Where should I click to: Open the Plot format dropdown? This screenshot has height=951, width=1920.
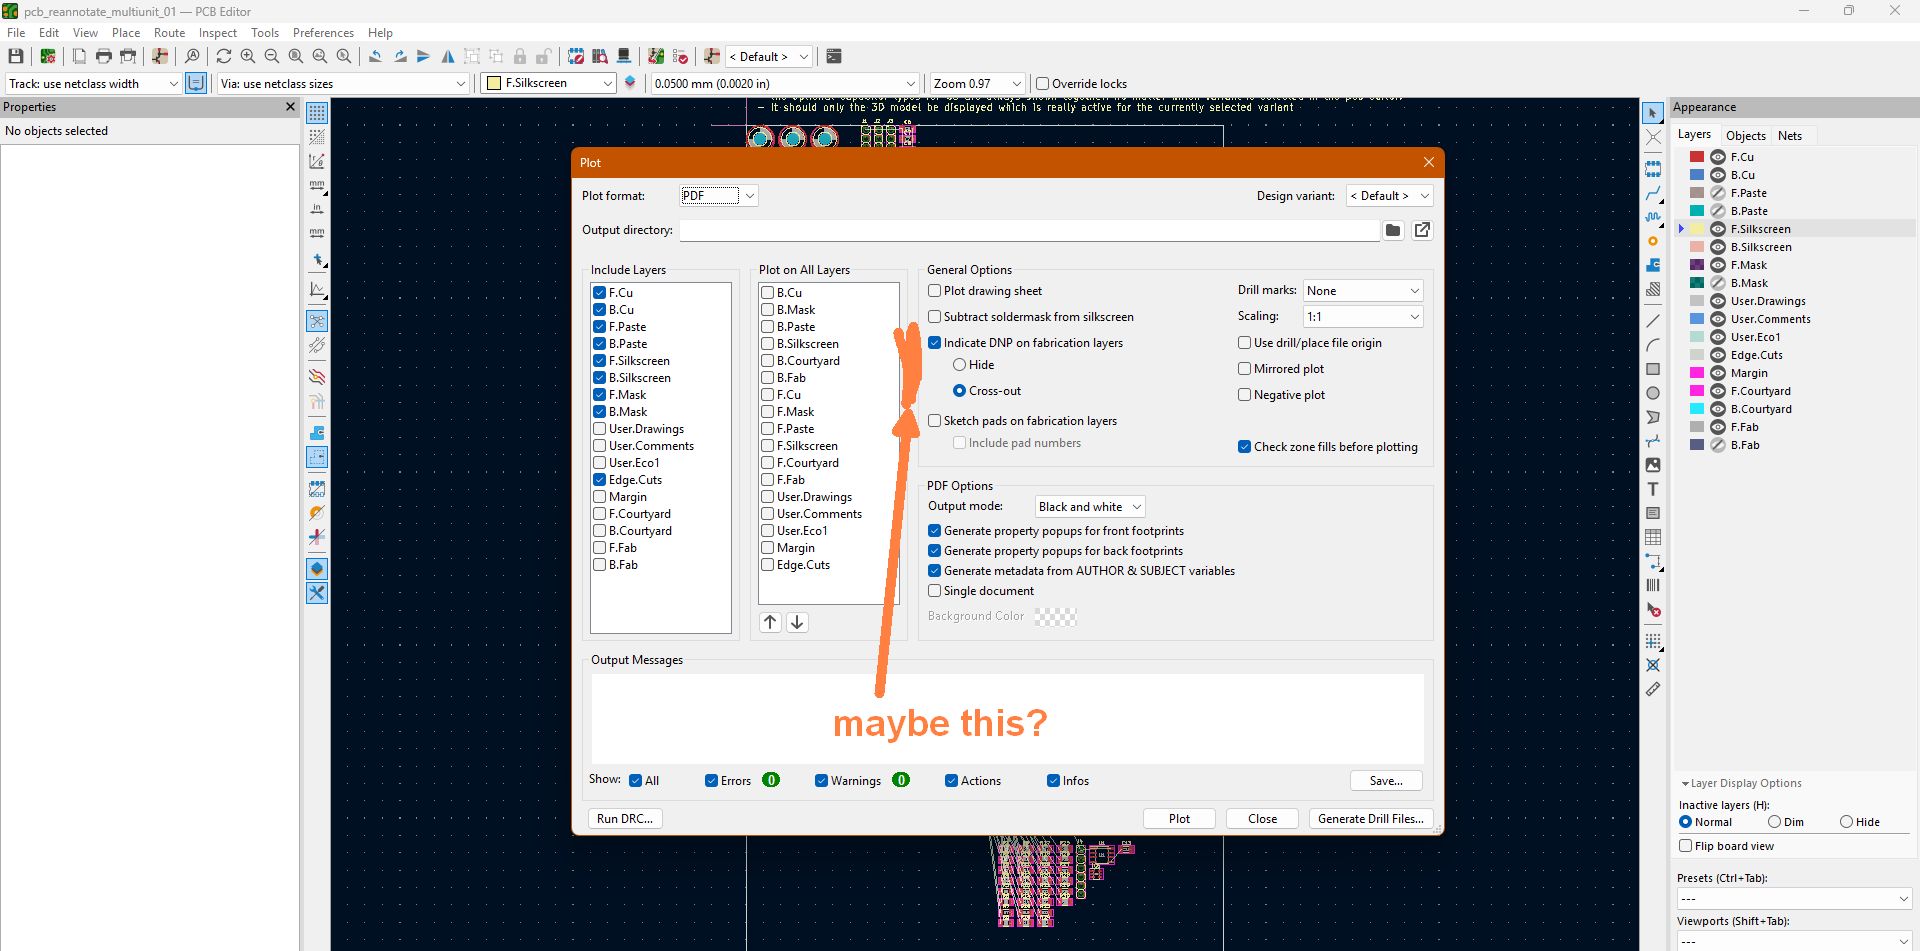(718, 196)
